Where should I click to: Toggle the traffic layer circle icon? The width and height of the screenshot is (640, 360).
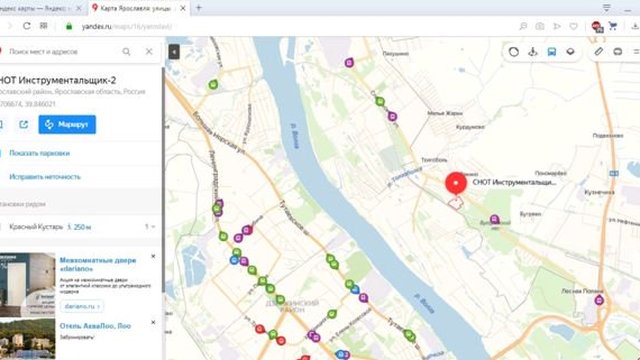(513, 52)
